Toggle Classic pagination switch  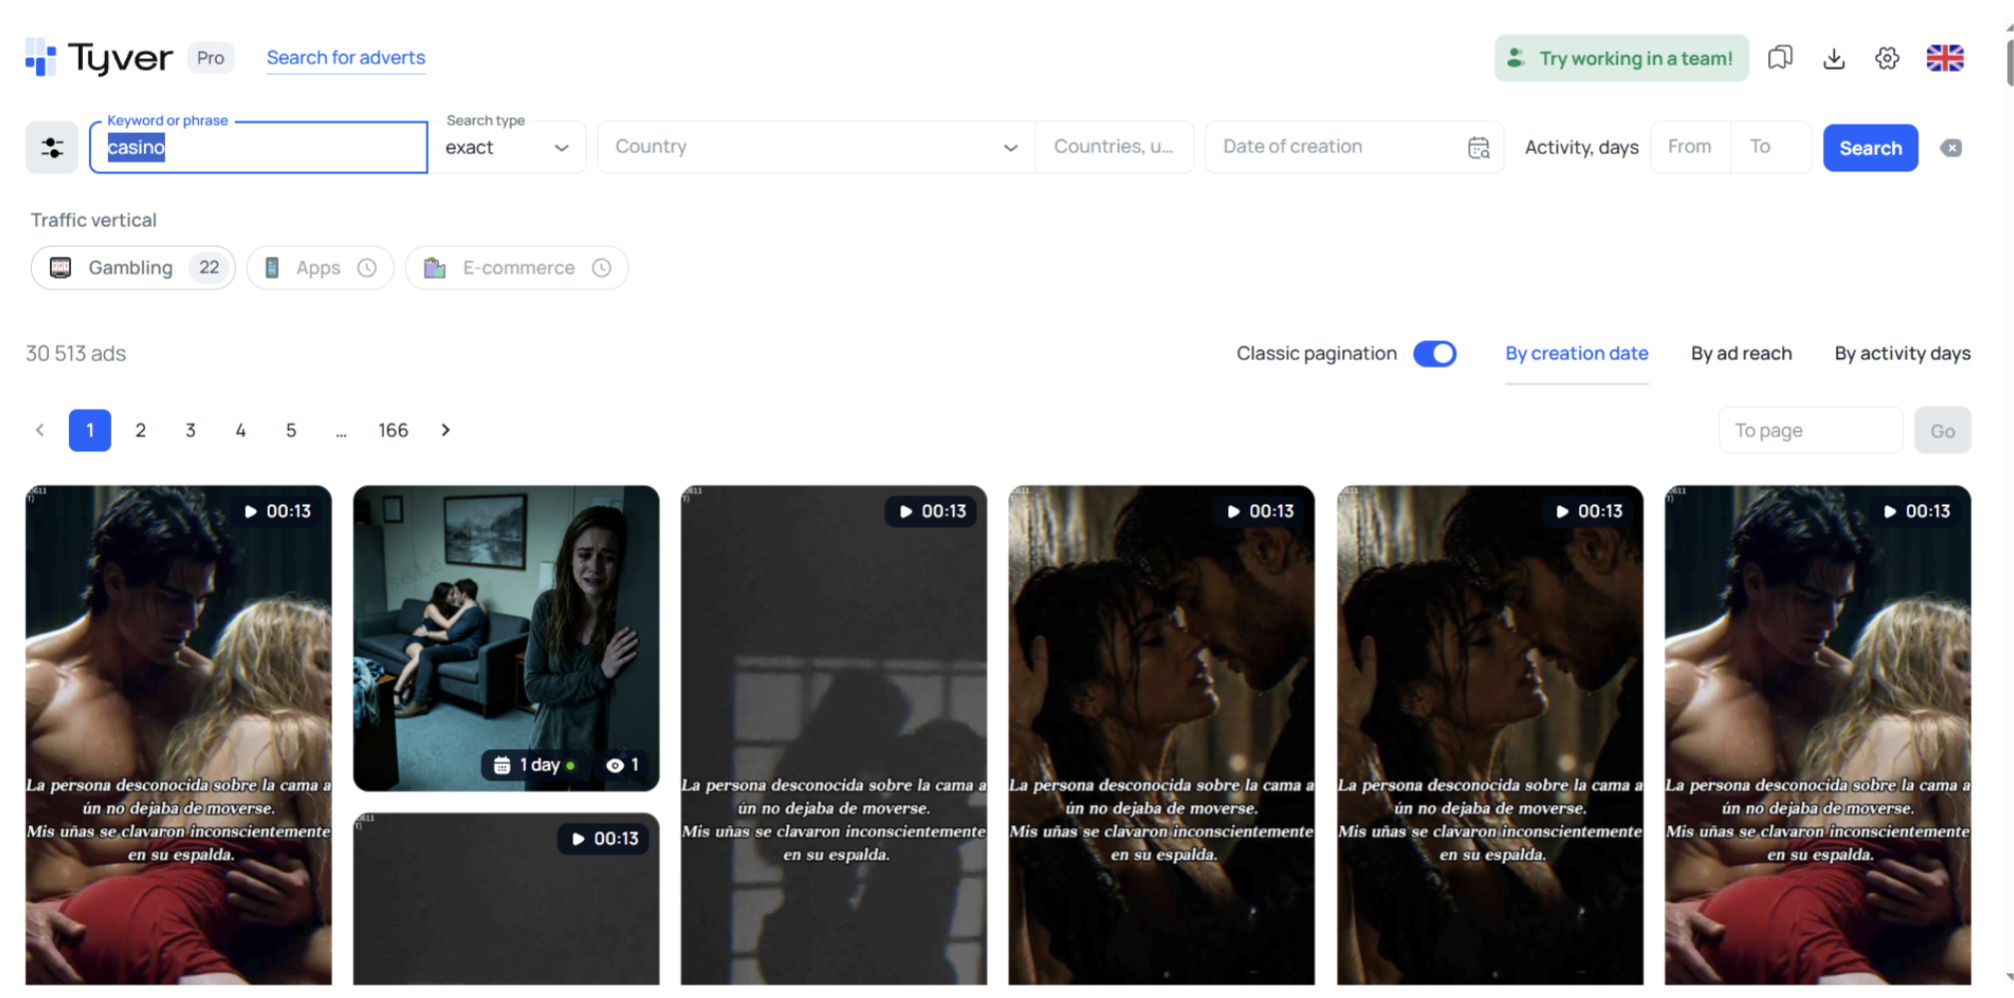point(1434,354)
